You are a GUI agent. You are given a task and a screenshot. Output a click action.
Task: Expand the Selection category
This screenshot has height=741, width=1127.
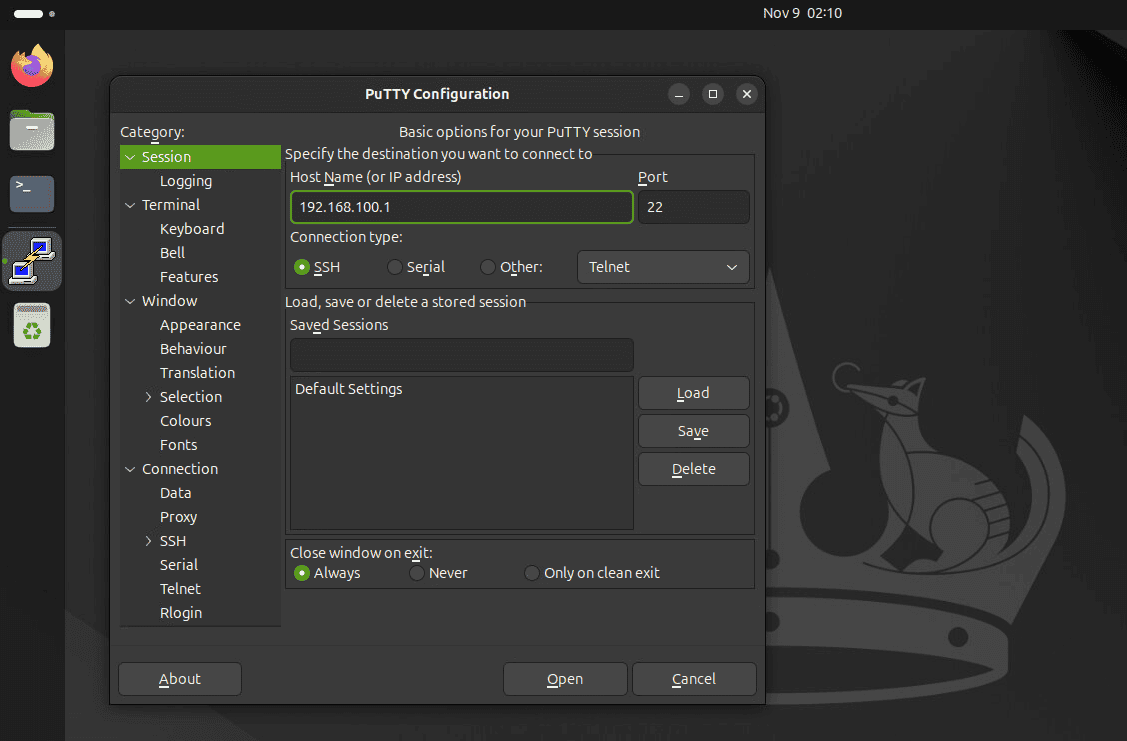[x=148, y=396]
